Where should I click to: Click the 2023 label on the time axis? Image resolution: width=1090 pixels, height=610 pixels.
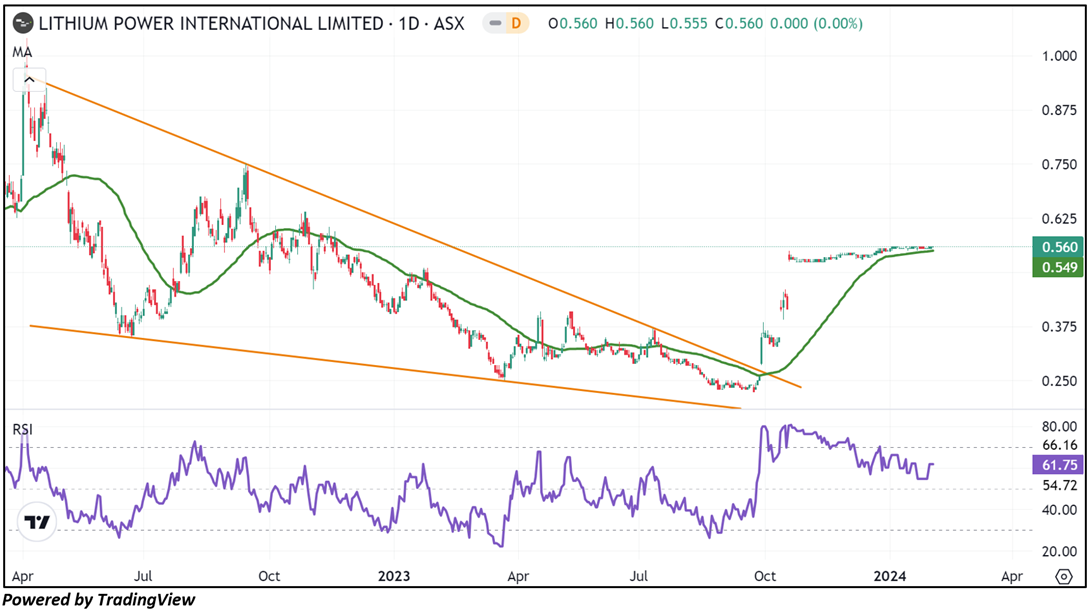pyautogui.click(x=393, y=576)
